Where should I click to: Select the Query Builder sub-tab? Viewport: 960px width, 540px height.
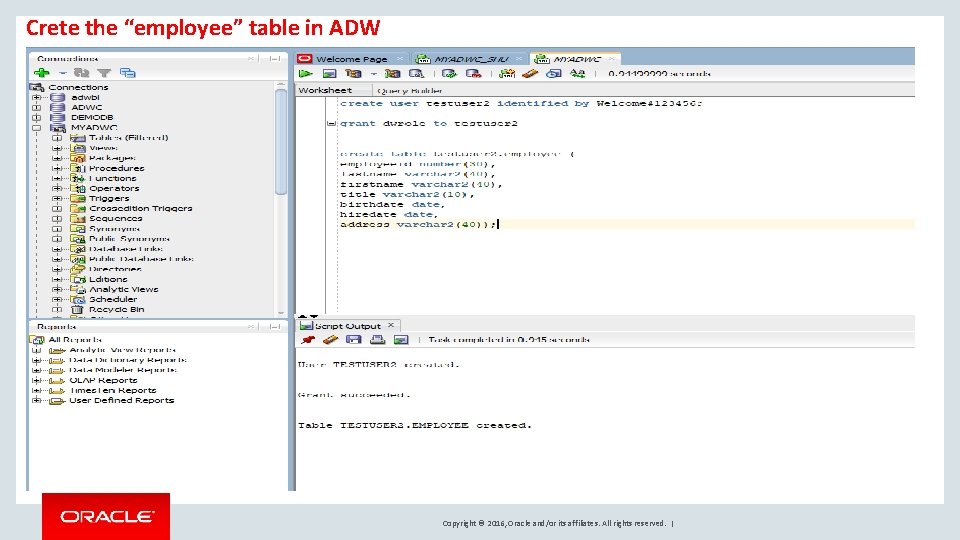tap(410, 91)
